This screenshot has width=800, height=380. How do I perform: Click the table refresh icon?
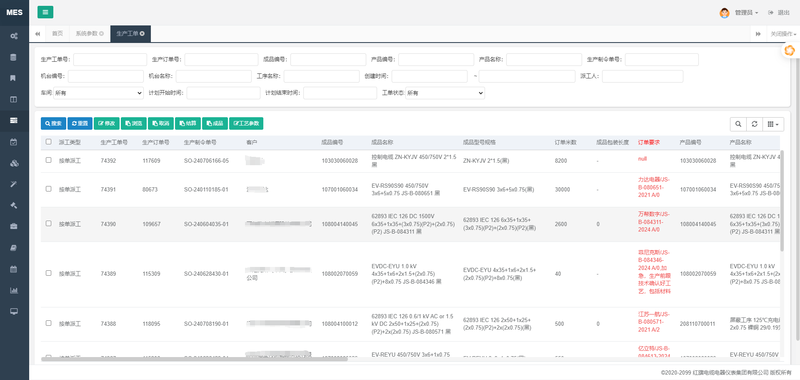click(x=754, y=124)
